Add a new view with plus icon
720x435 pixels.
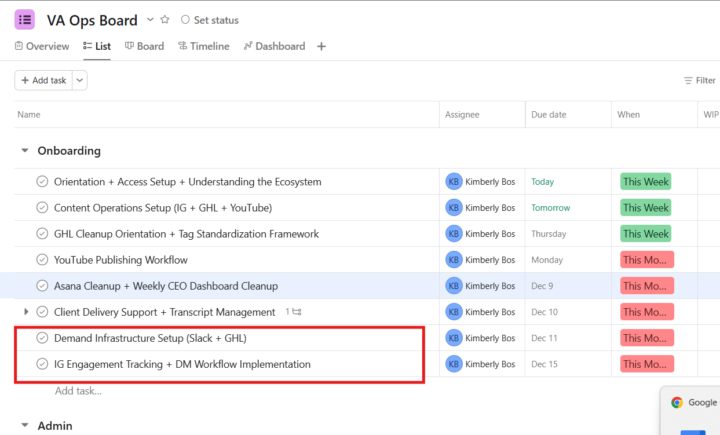[321, 46]
